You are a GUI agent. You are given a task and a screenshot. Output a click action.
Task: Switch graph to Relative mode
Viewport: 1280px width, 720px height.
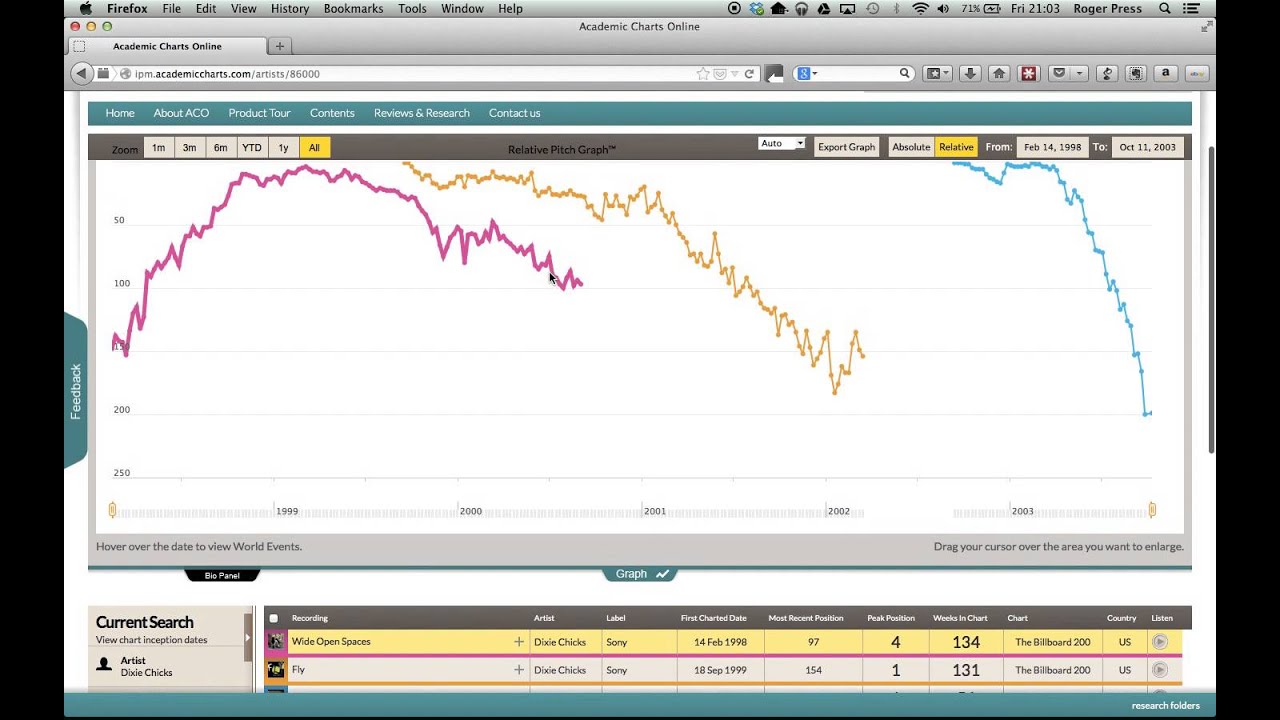[956, 147]
